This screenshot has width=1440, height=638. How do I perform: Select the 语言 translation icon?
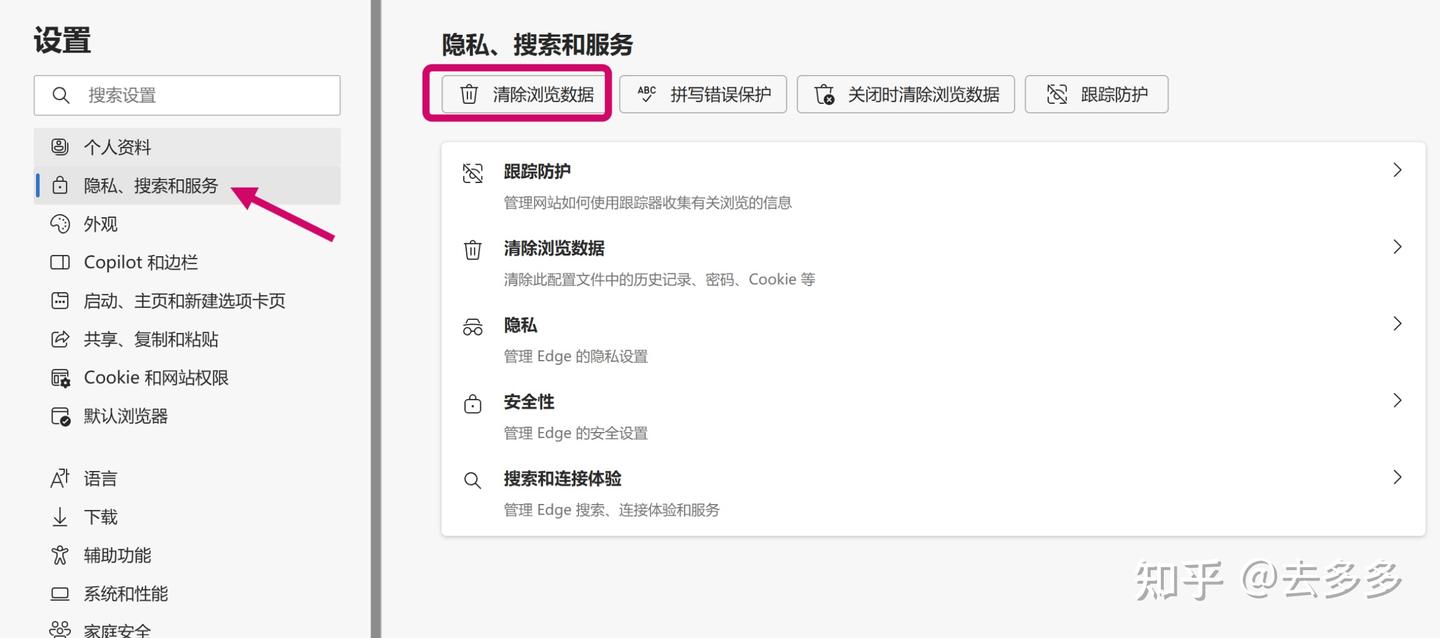pos(58,478)
